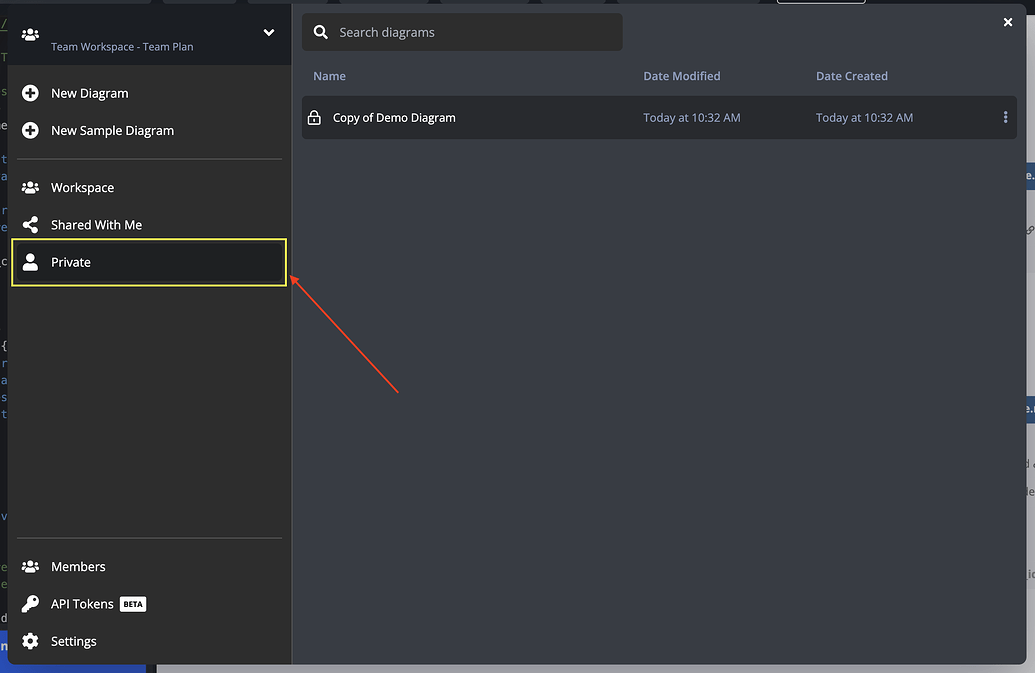The image size is (1035, 673).
Task: Click the search magnifying glass icon
Action: pos(320,31)
